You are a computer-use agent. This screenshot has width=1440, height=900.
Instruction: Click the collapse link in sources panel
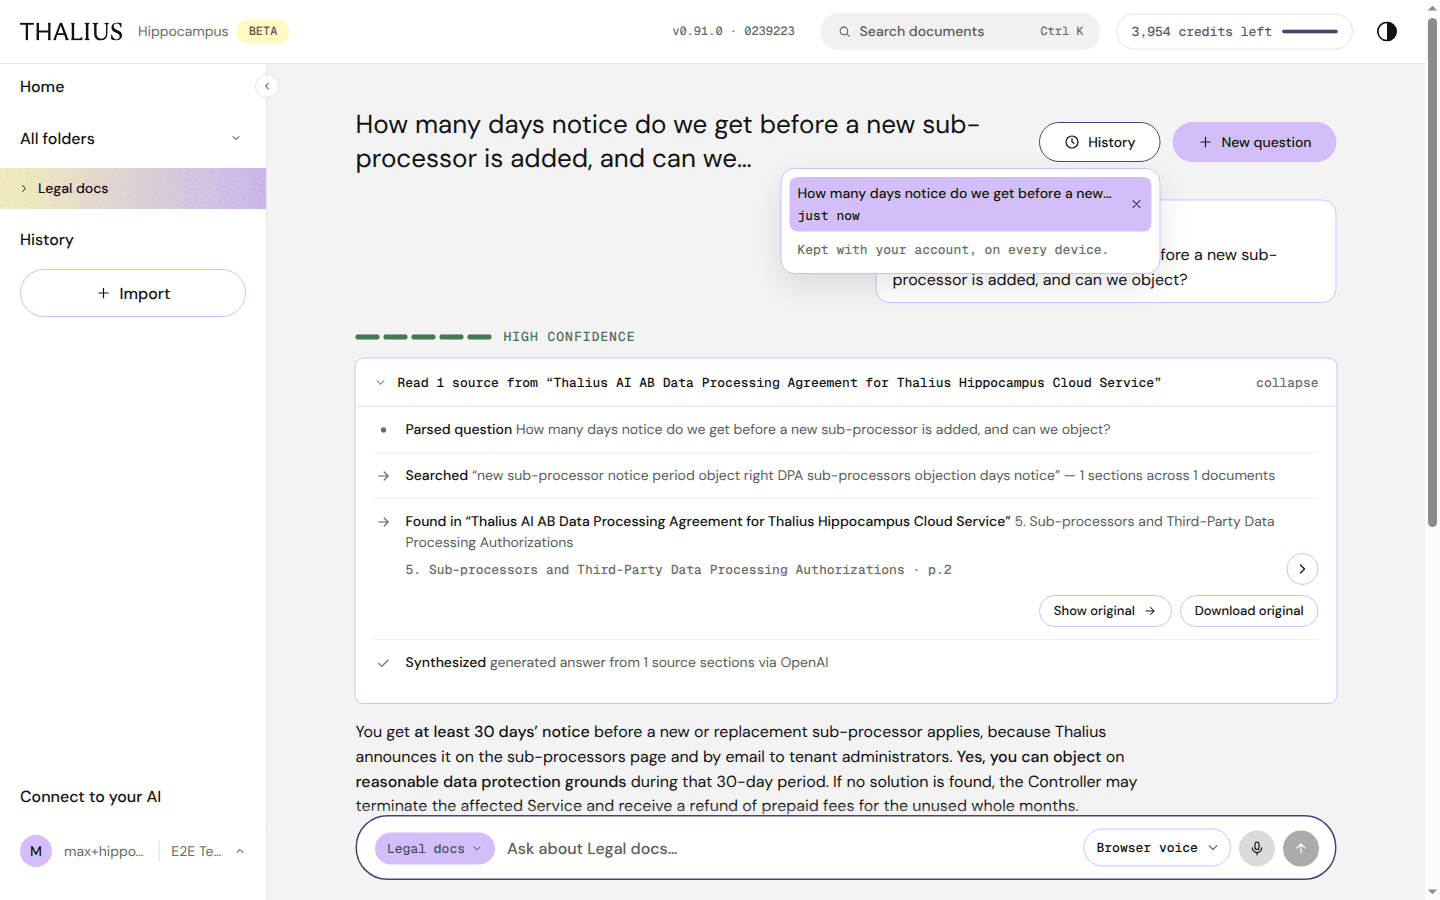(1287, 383)
